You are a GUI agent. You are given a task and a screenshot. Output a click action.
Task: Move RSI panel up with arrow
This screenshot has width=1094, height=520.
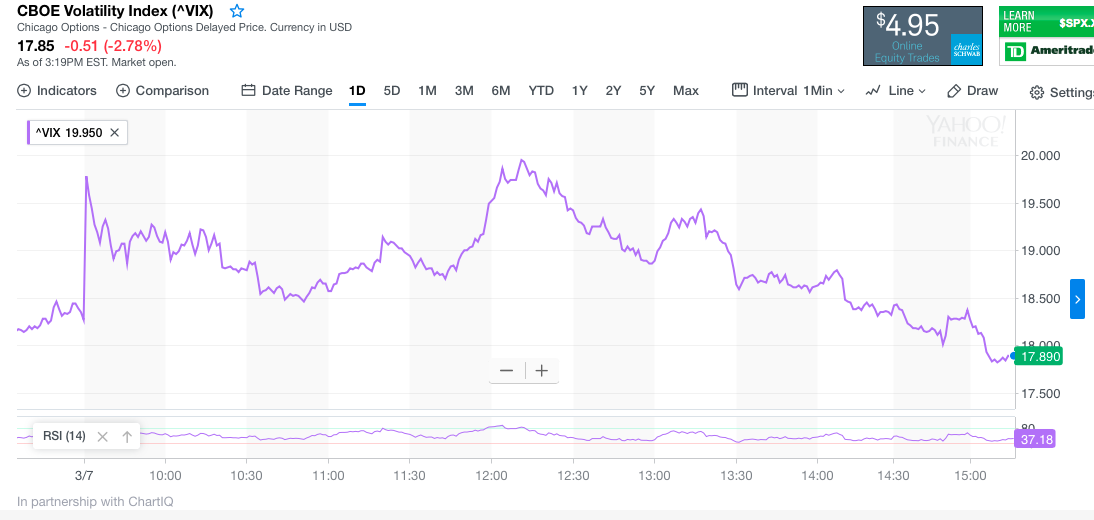pyautogui.click(x=127, y=436)
